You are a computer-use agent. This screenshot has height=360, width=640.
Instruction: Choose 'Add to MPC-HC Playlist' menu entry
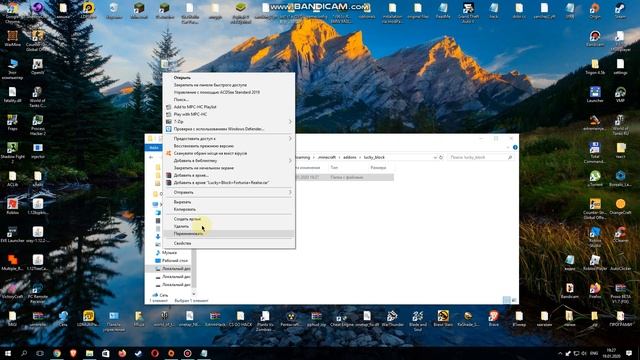229,107
